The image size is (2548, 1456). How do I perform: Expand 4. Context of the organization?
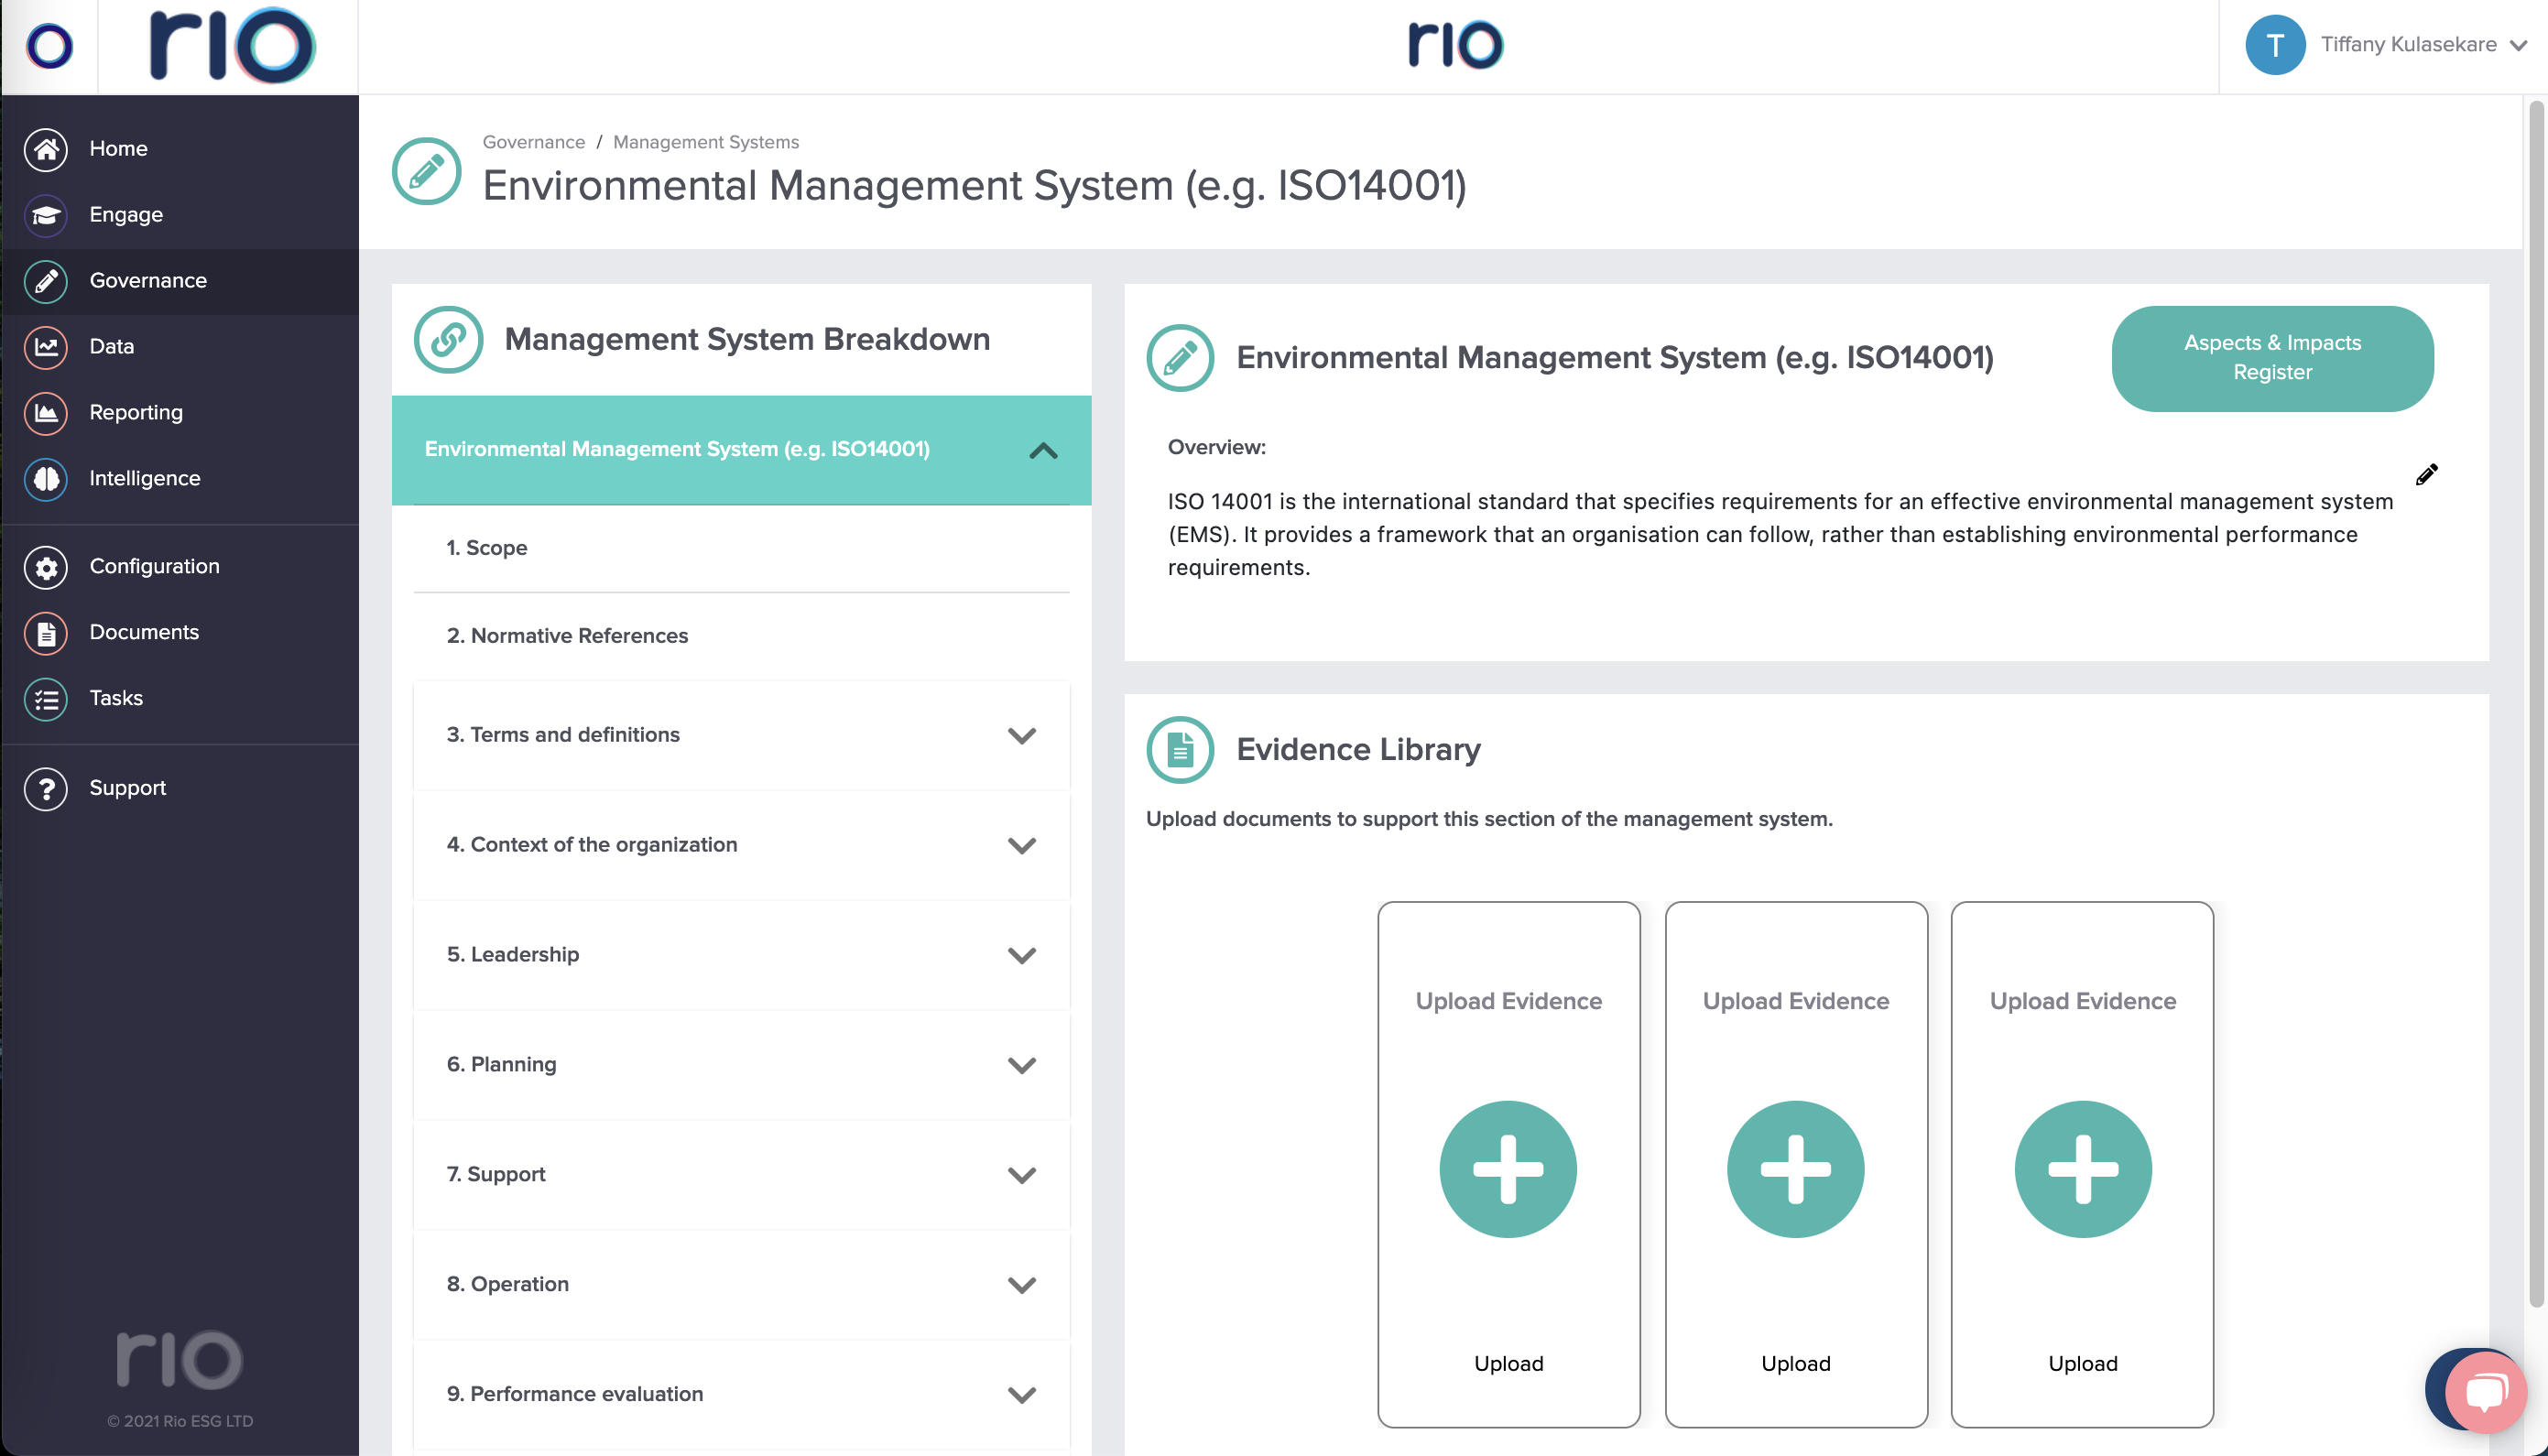[1021, 846]
